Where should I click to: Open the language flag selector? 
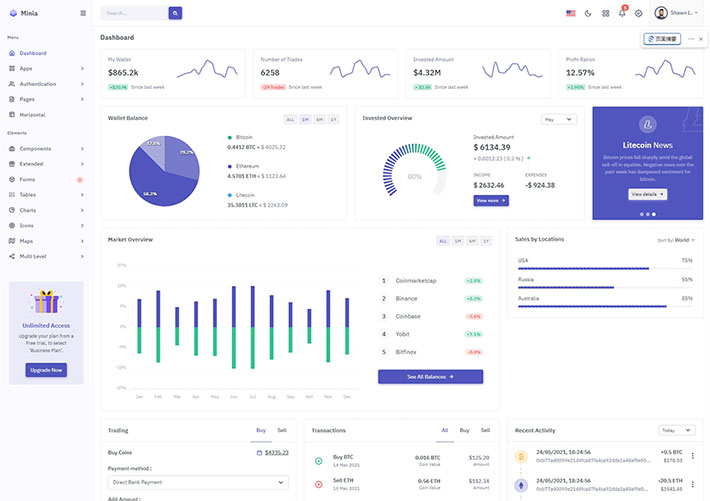click(571, 13)
